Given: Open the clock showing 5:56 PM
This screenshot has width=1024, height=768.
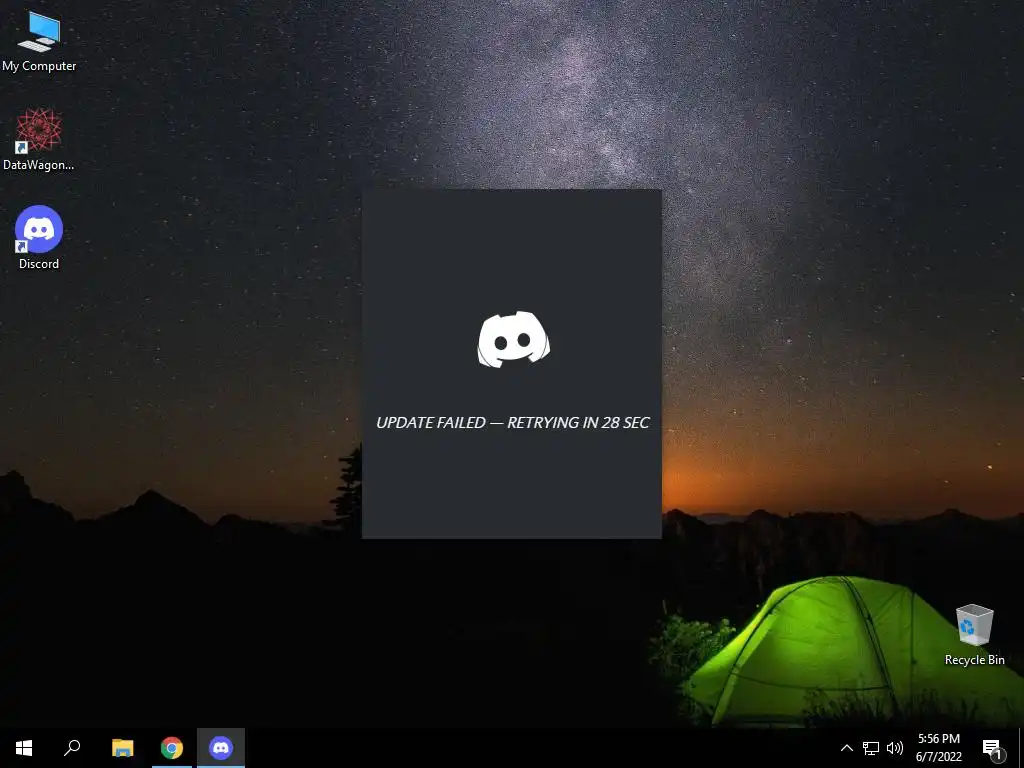Looking at the screenshot, I should click(x=938, y=748).
